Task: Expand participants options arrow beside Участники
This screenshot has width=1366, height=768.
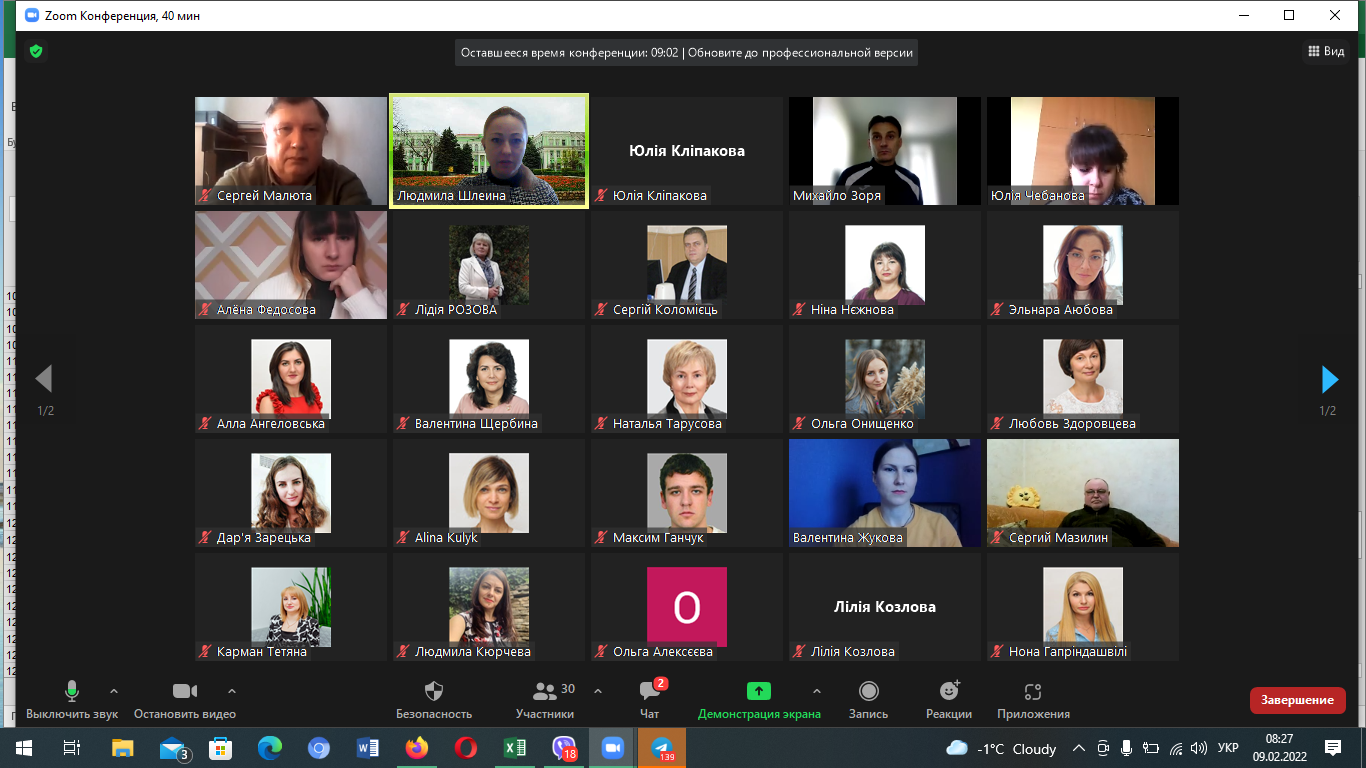Action: (x=598, y=691)
